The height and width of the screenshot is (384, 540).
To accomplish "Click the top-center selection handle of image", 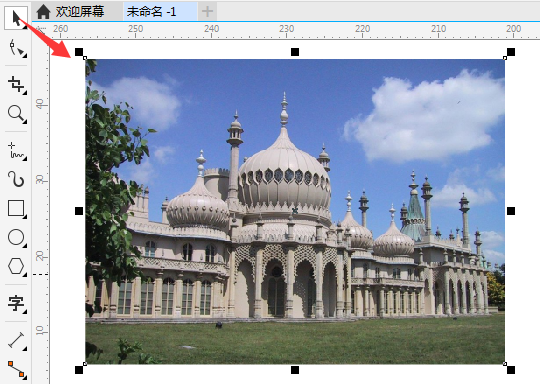I will coord(295,52).
